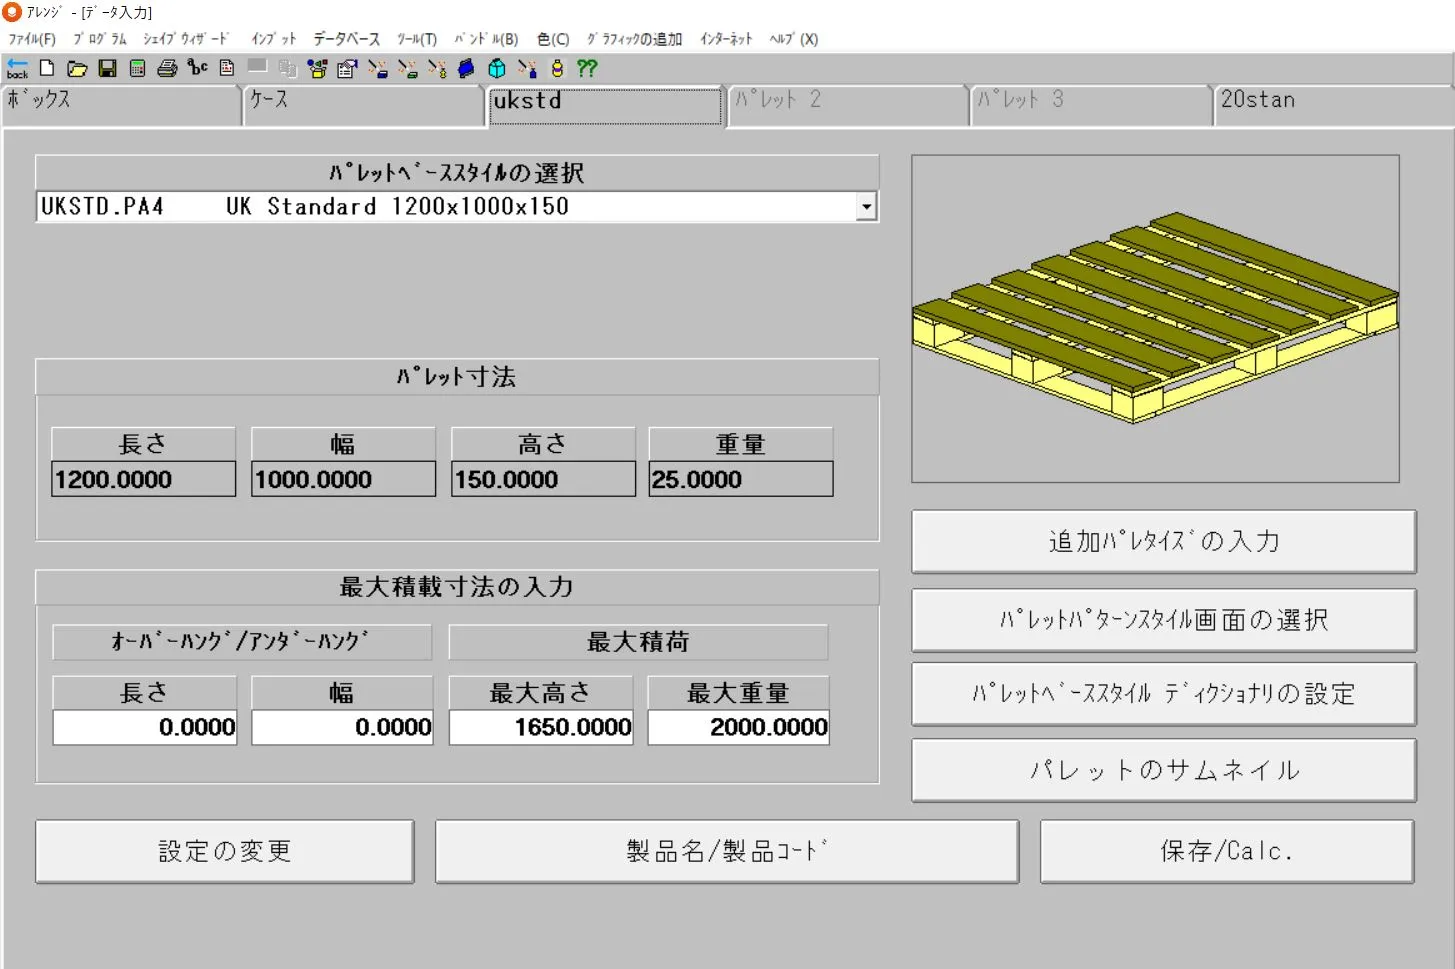This screenshot has width=1455, height=969.
Task: Click the help ?? icon at toolbar end
Action: pyautogui.click(x=587, y=68)
